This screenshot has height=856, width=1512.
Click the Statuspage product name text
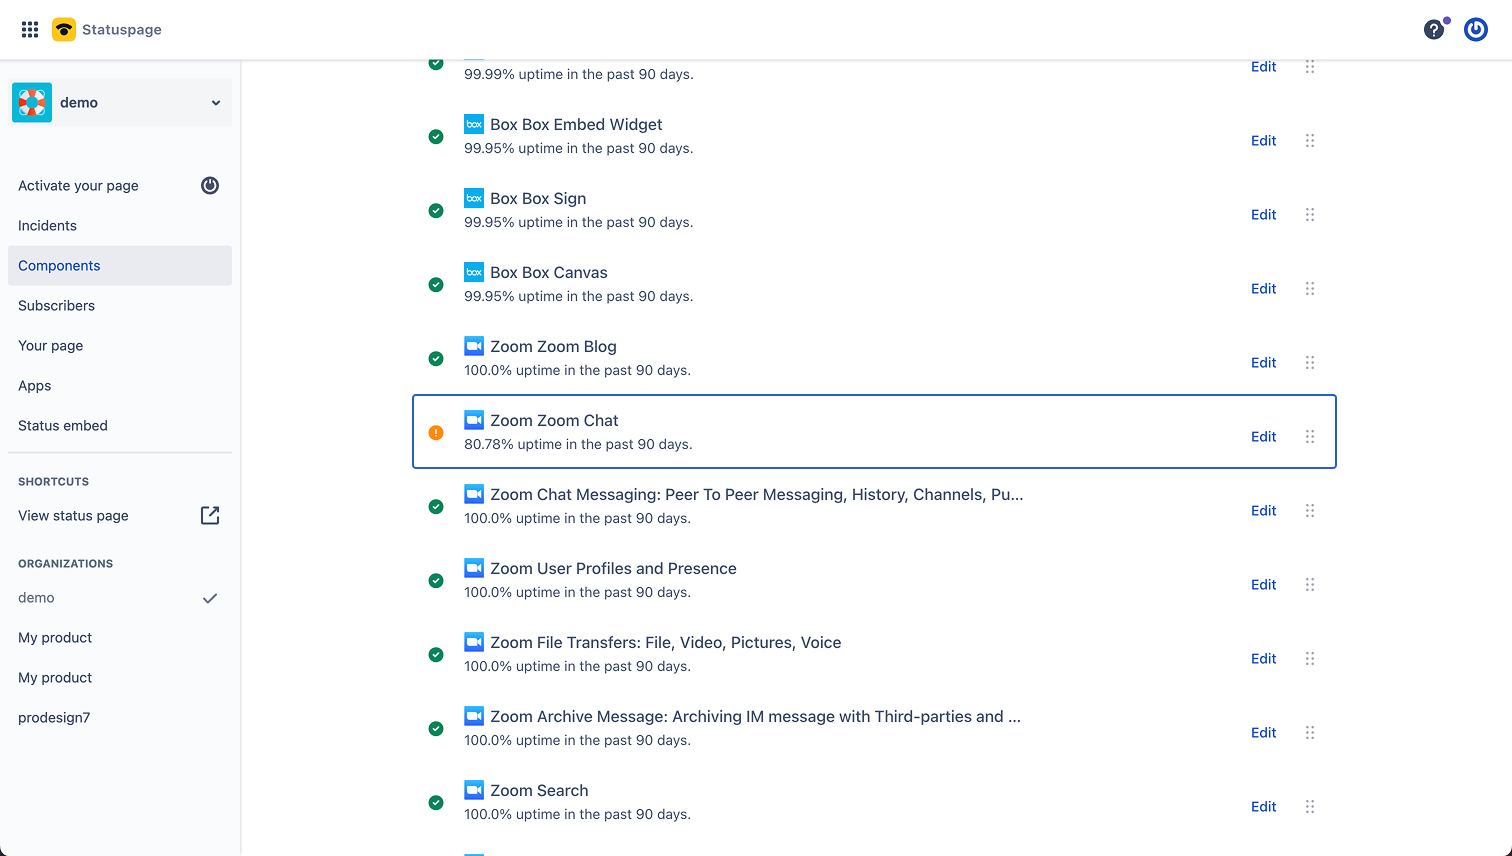(x=122, y=30)
